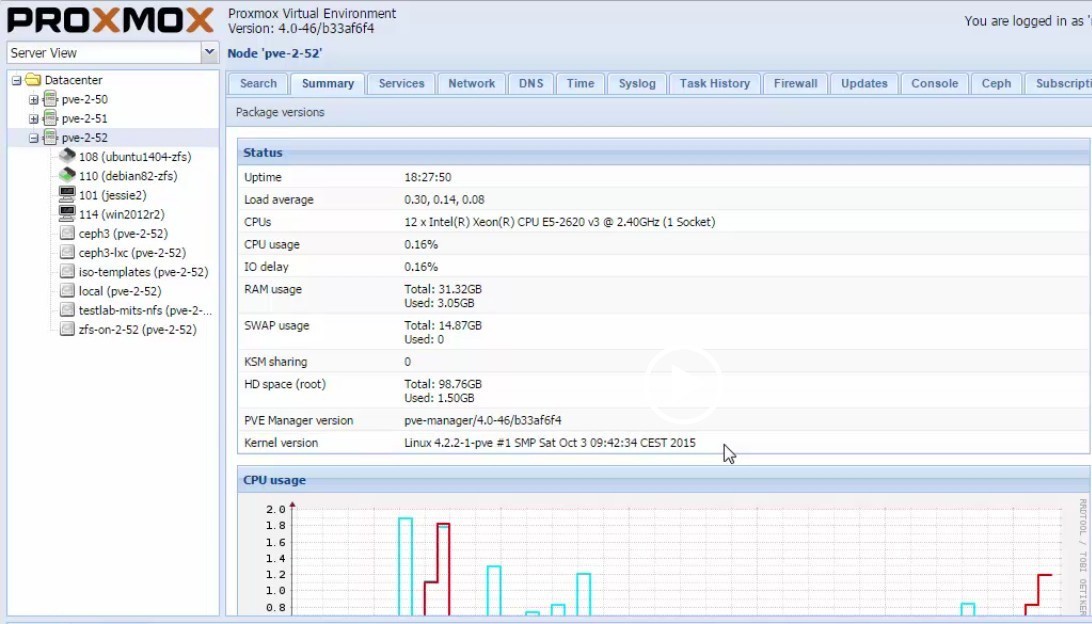Select node pve-2-50 in tree

point(84,100)
